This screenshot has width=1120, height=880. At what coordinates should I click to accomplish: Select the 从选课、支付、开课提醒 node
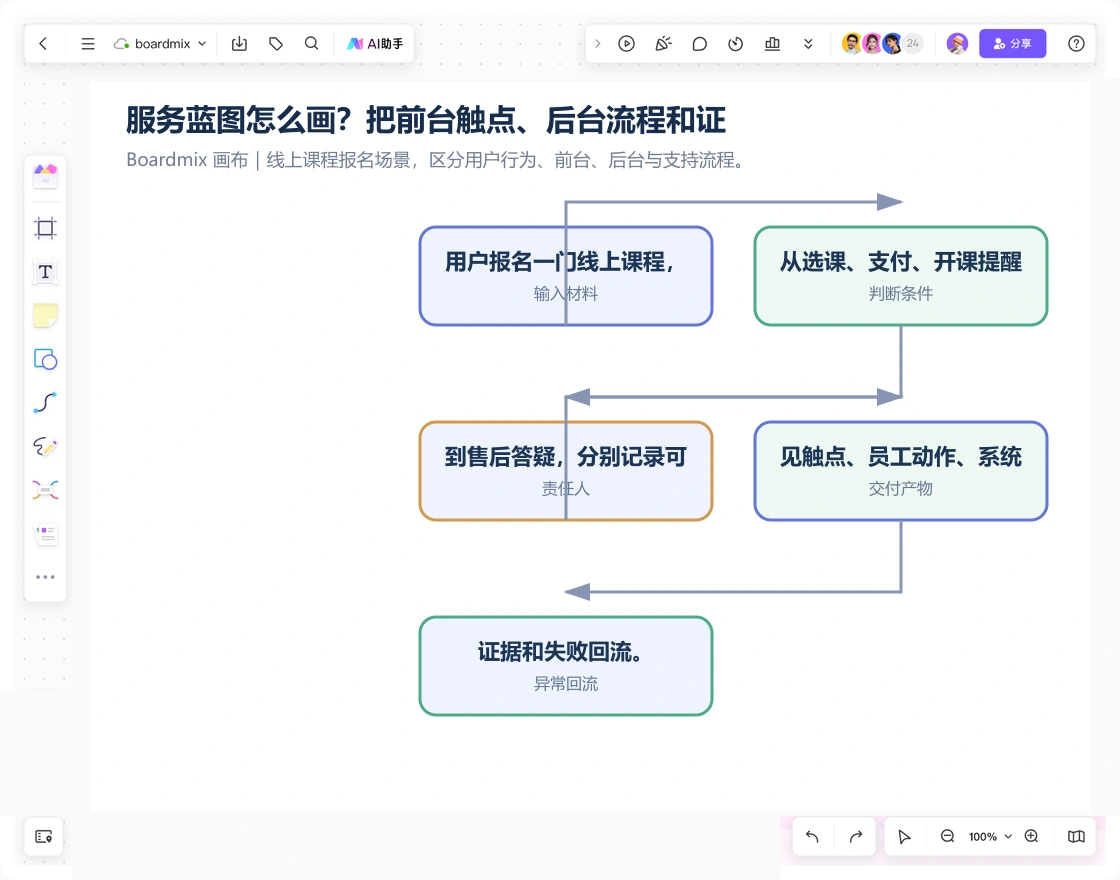(901, 276)
